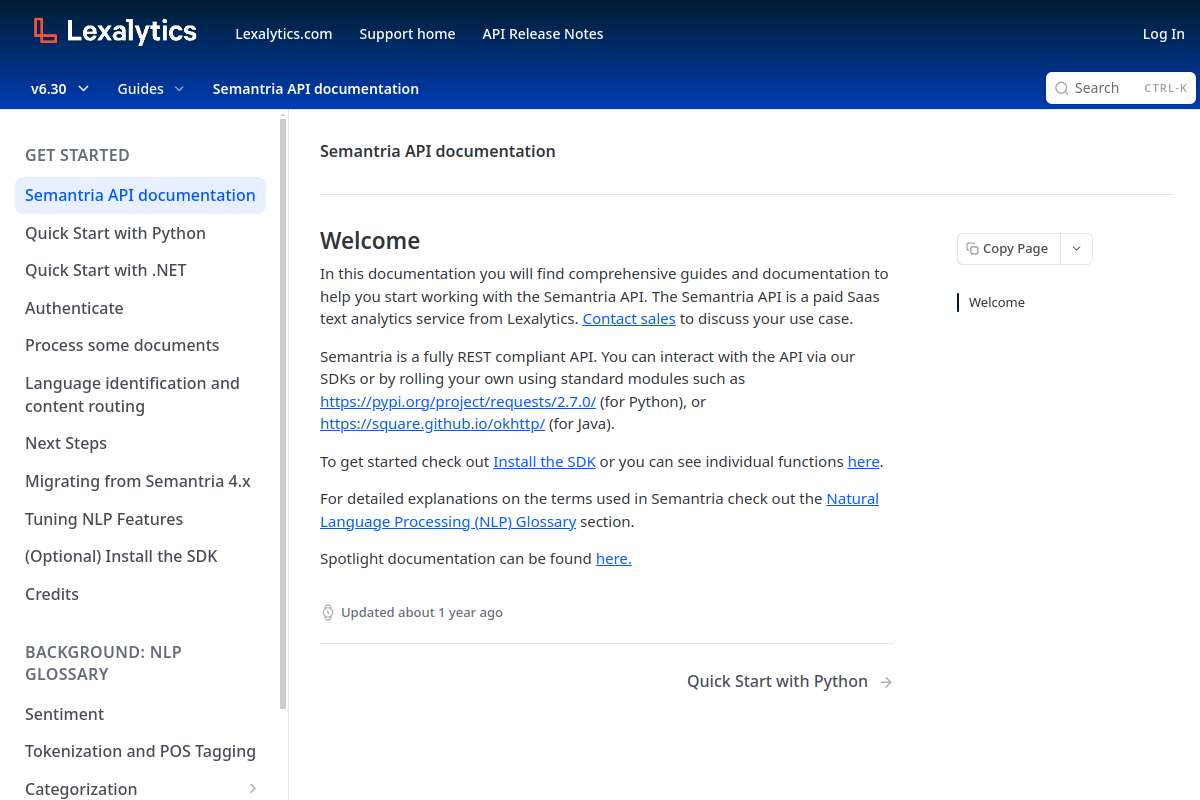Click arrow icon next to Quick Start with Python
The height and width of the screenshot is (800, 1200).
(x=886, y=682)
